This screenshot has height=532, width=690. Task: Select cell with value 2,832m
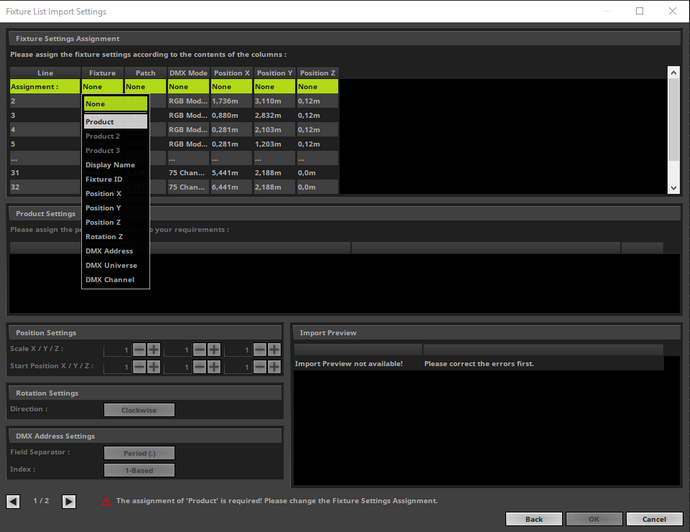[x=275, y=115]
